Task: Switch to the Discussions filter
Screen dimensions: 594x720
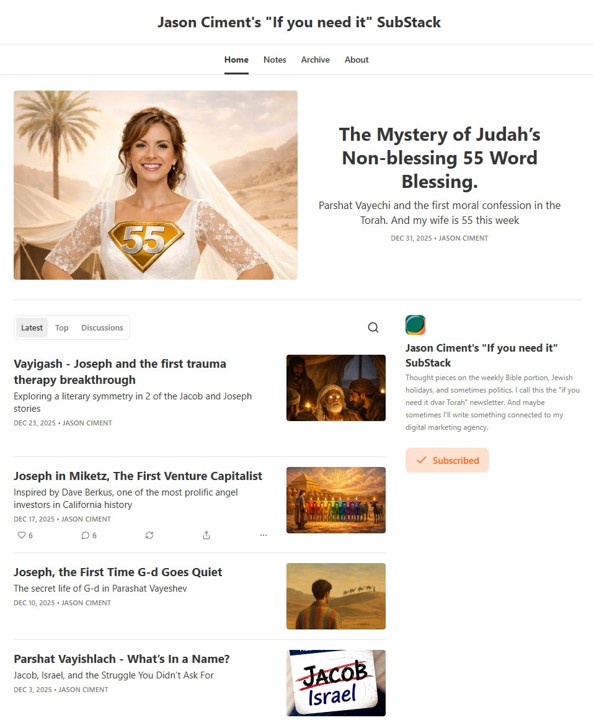Action: click(102, 327)
